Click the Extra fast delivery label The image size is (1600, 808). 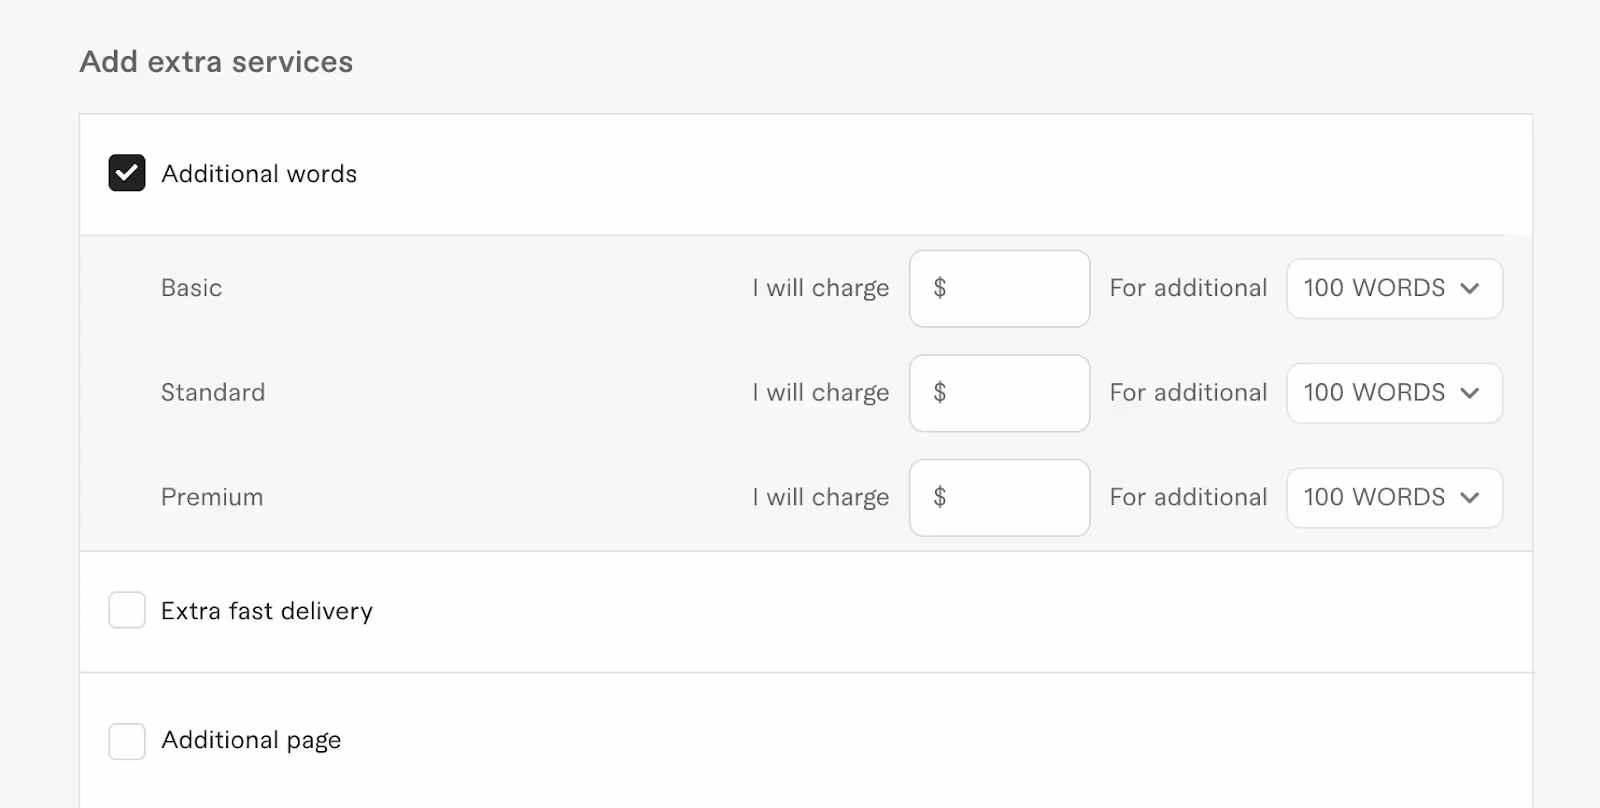(267, 611)
